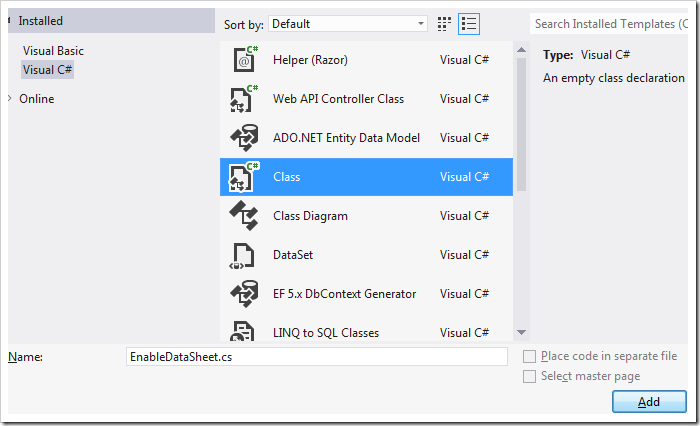Click the ADO.NET Entity Data Model icon
Image resolution: width=700 pixels, height=426 pixels.
(x=244, y=138)
